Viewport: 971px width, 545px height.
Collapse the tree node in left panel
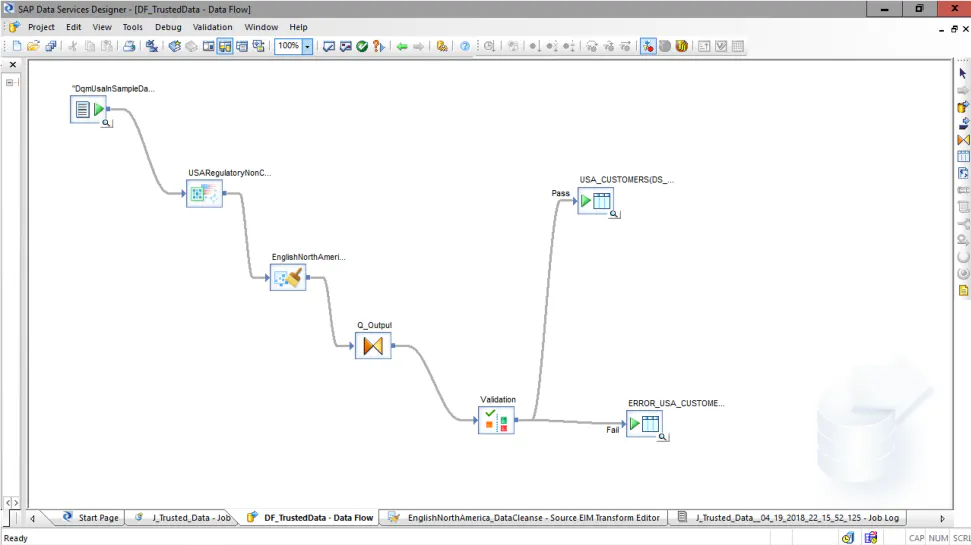pyautogui.click(x=9, y=82)
